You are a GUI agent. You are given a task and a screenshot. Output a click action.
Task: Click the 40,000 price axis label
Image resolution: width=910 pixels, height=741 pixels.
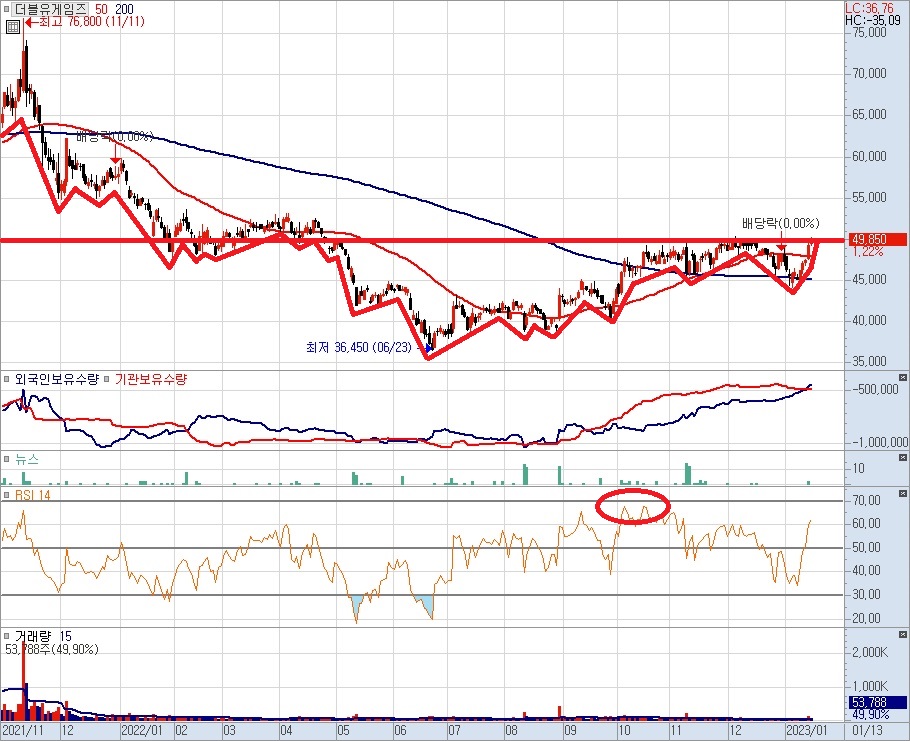[869, 320]
